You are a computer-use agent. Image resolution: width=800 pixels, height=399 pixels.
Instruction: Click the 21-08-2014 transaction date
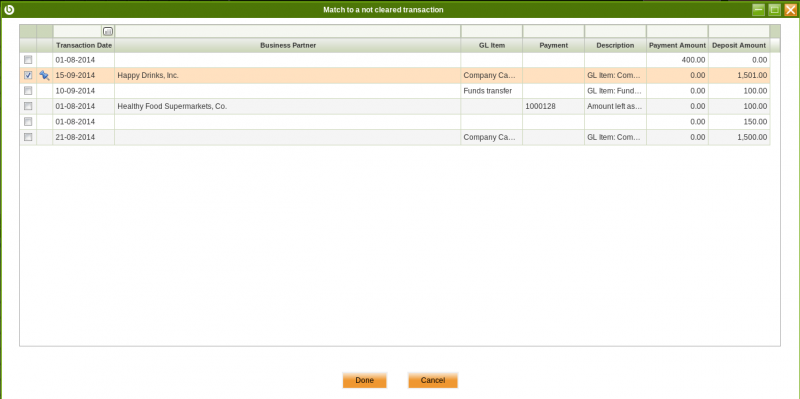(76, 137)
